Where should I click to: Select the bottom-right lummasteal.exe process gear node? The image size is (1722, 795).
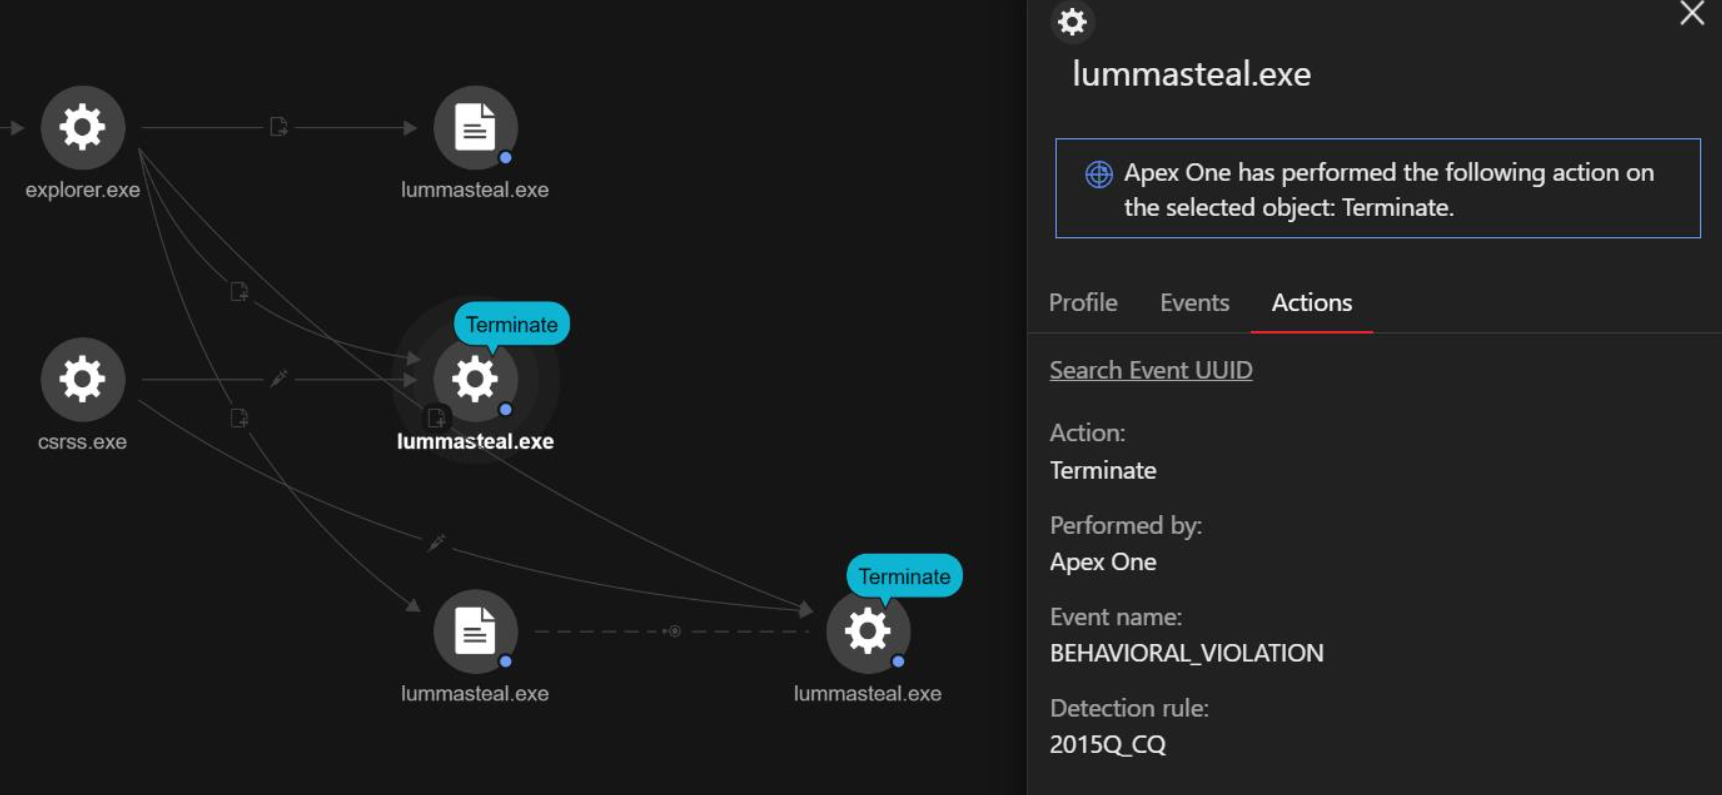868,631
